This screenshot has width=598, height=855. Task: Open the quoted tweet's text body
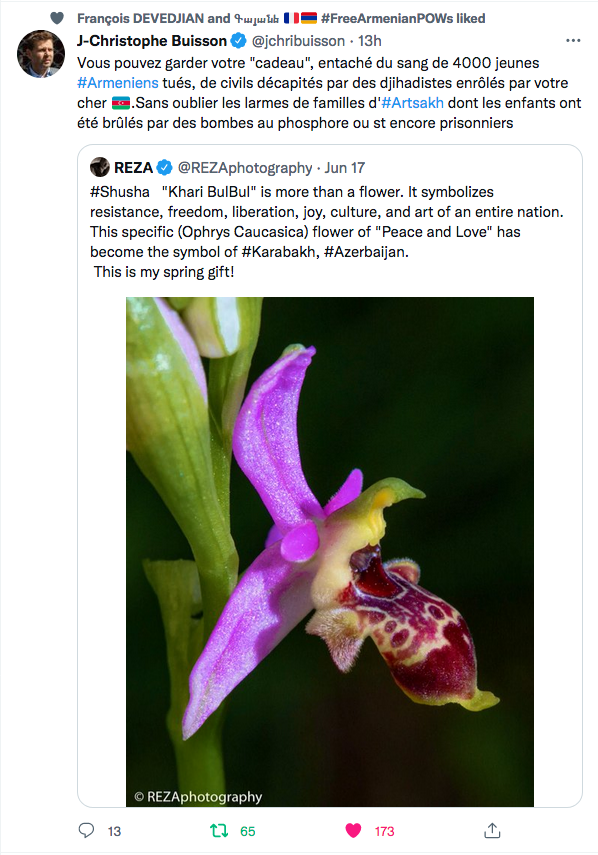point(327,232)
